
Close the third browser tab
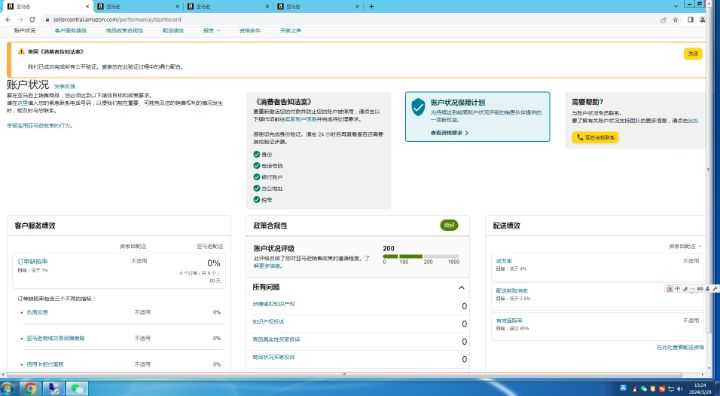click(268, 6)
